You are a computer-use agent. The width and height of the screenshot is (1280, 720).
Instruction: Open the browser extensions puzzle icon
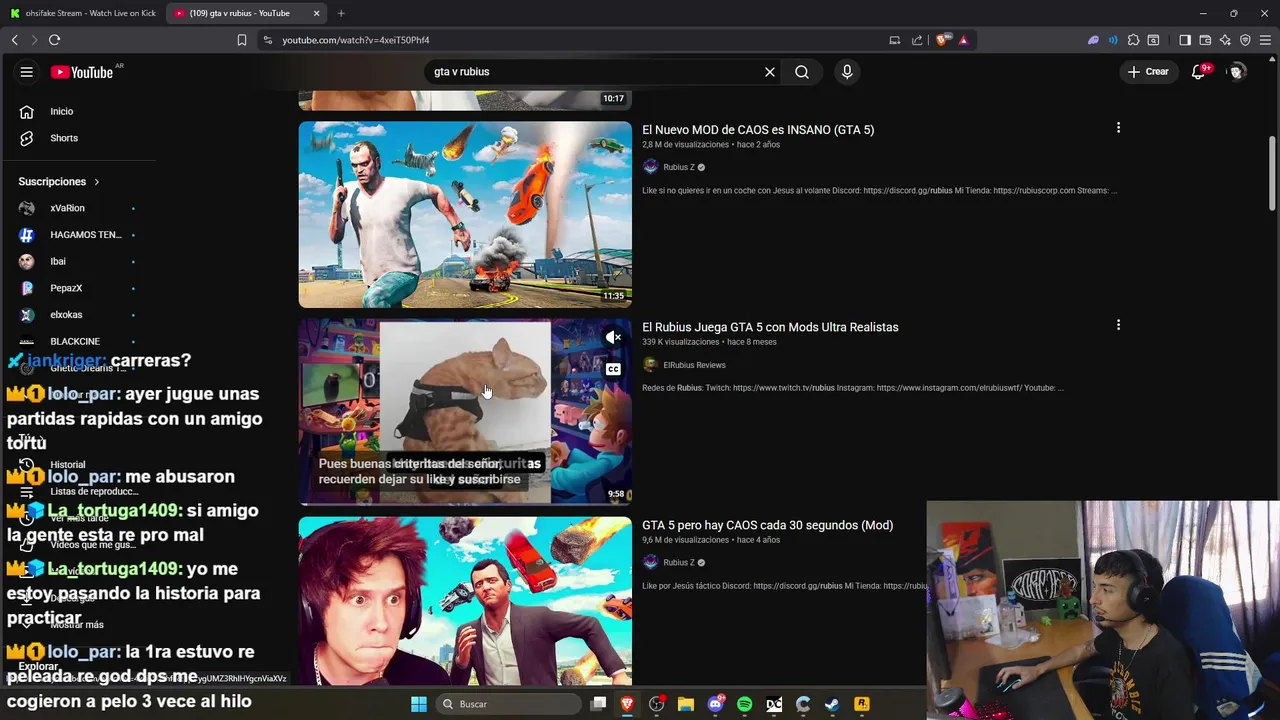1133,40
